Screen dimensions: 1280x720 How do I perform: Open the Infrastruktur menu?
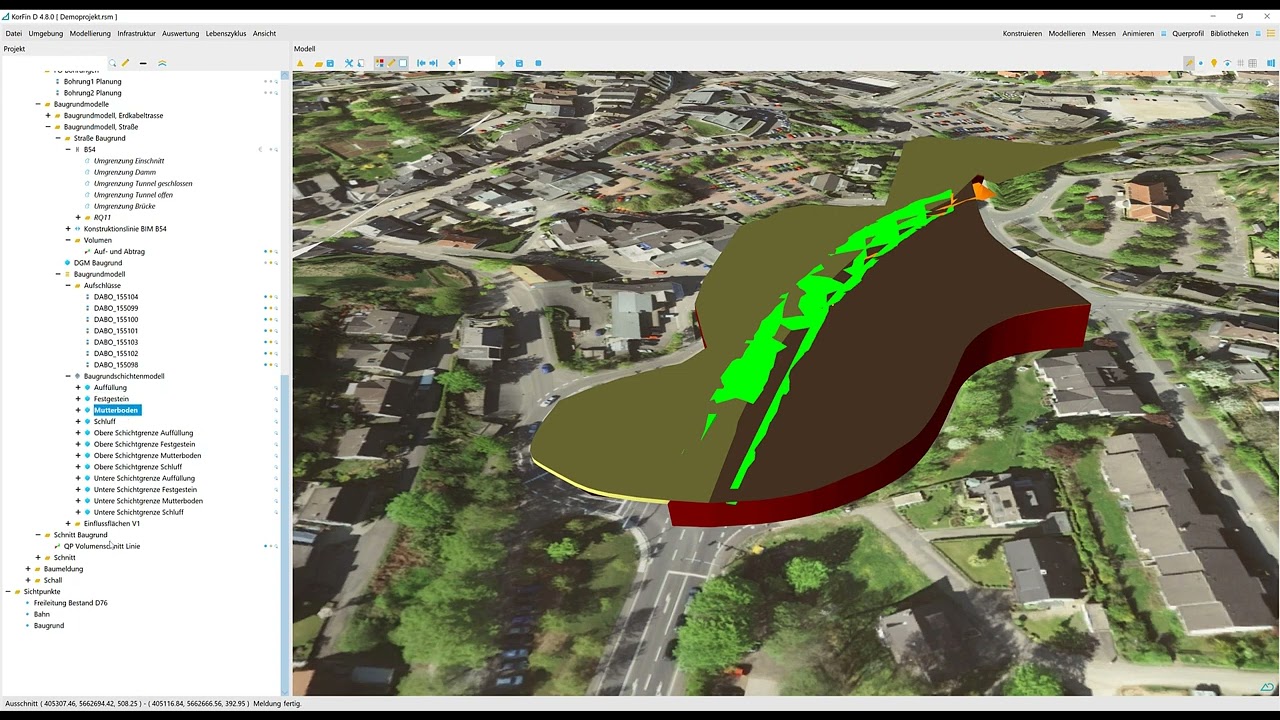[136, 33]
